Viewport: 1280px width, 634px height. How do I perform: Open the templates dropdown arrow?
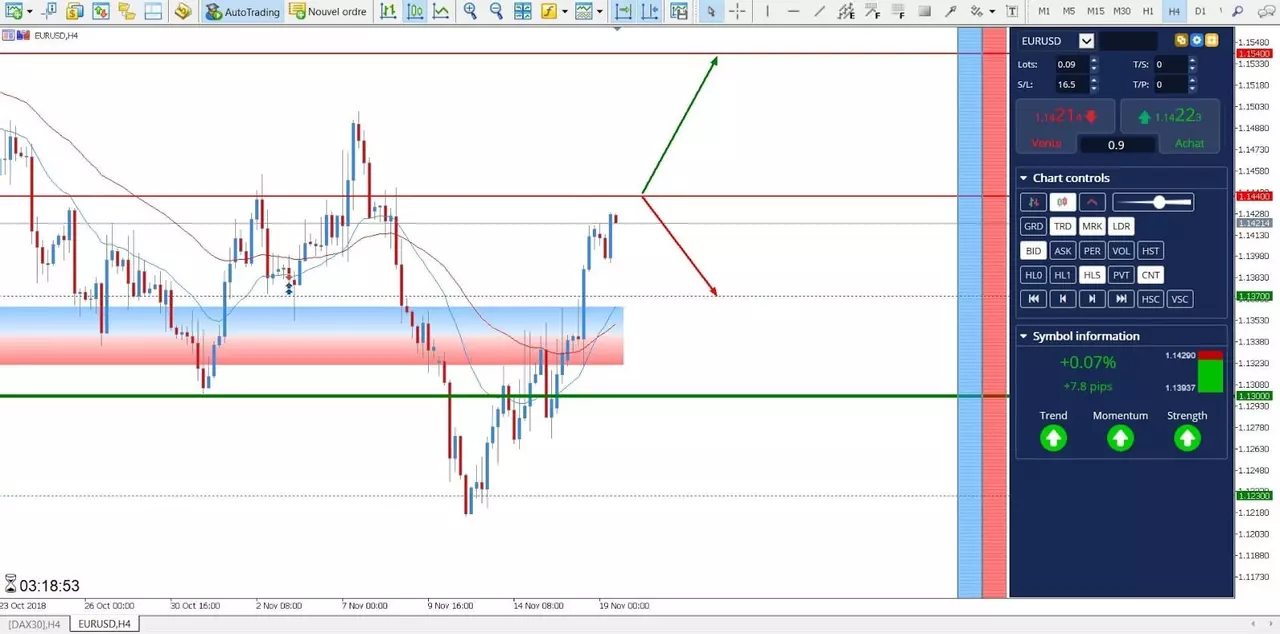(x=600, y=12)
